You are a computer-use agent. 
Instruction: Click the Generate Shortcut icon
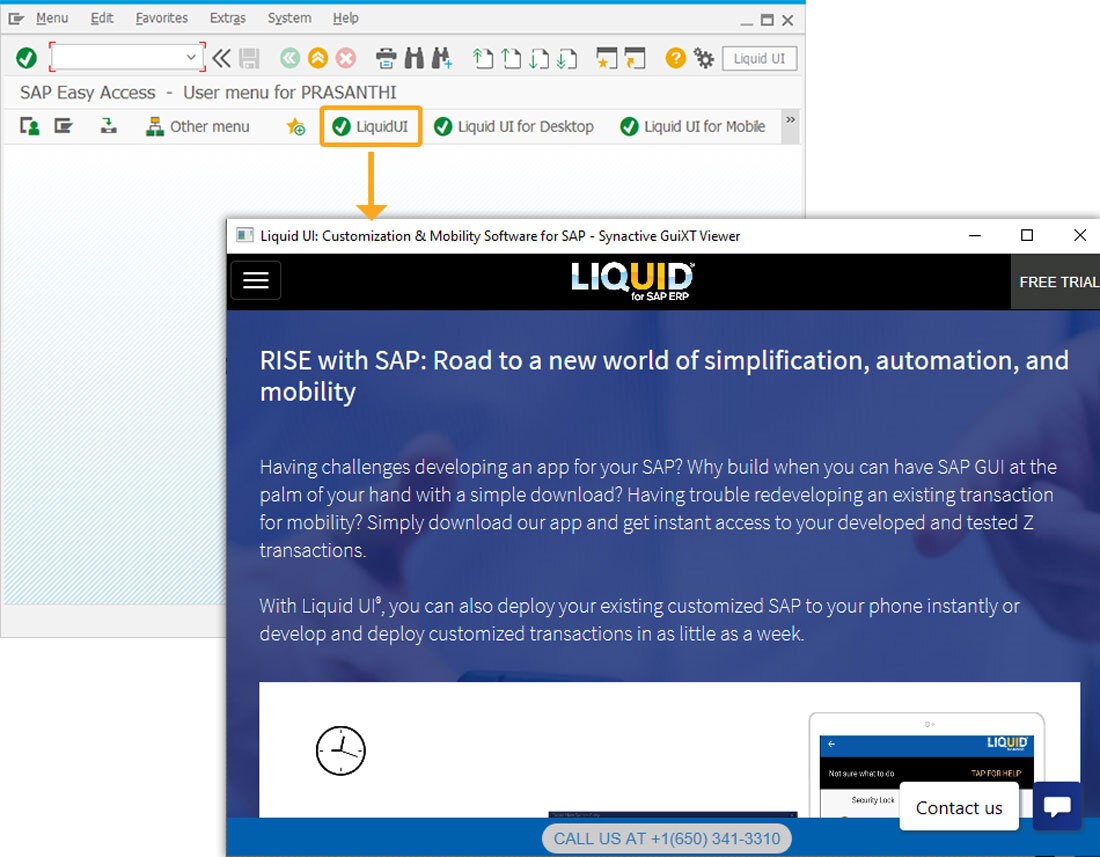click(635, 58)
